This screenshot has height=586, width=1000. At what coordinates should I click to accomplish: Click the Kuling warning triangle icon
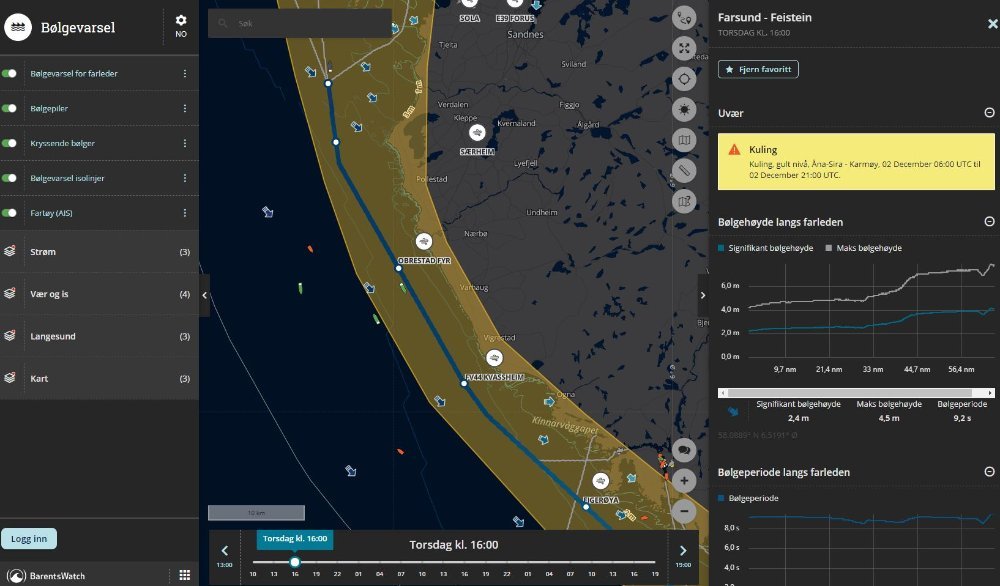(734, 150)
